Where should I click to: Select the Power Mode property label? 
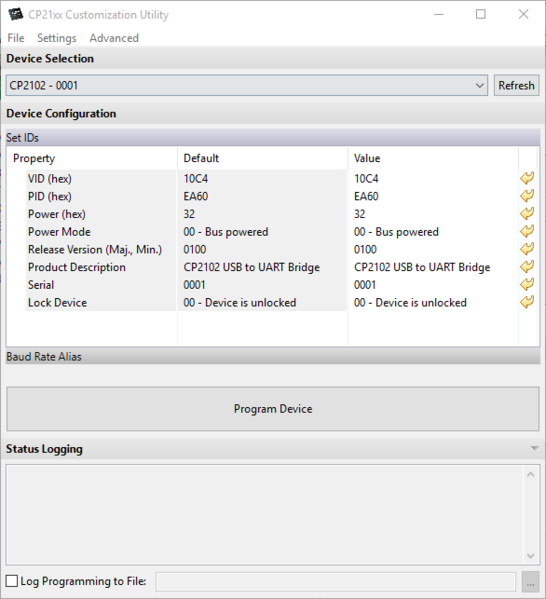(x=59, y=232)
